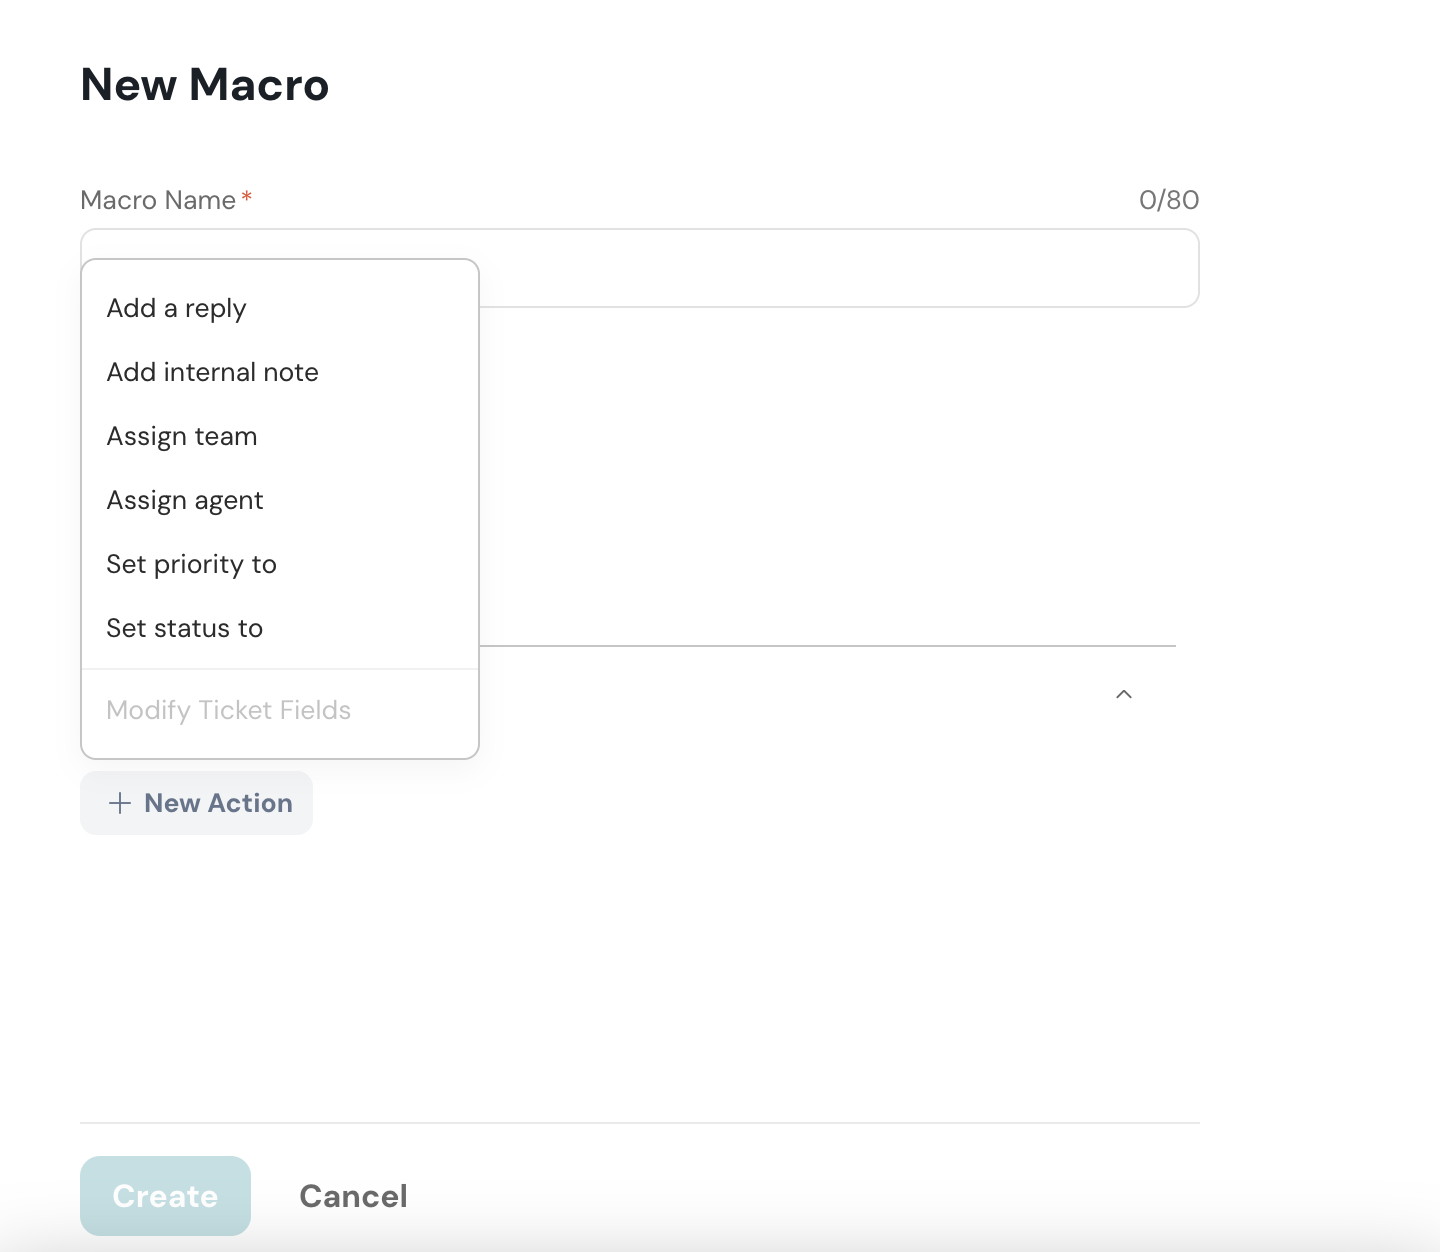The height and width of the screenshot is (1252, 1440).
Task: Cancel the new macro creation
Action: pyautogui.click(x=353, y=1196)
